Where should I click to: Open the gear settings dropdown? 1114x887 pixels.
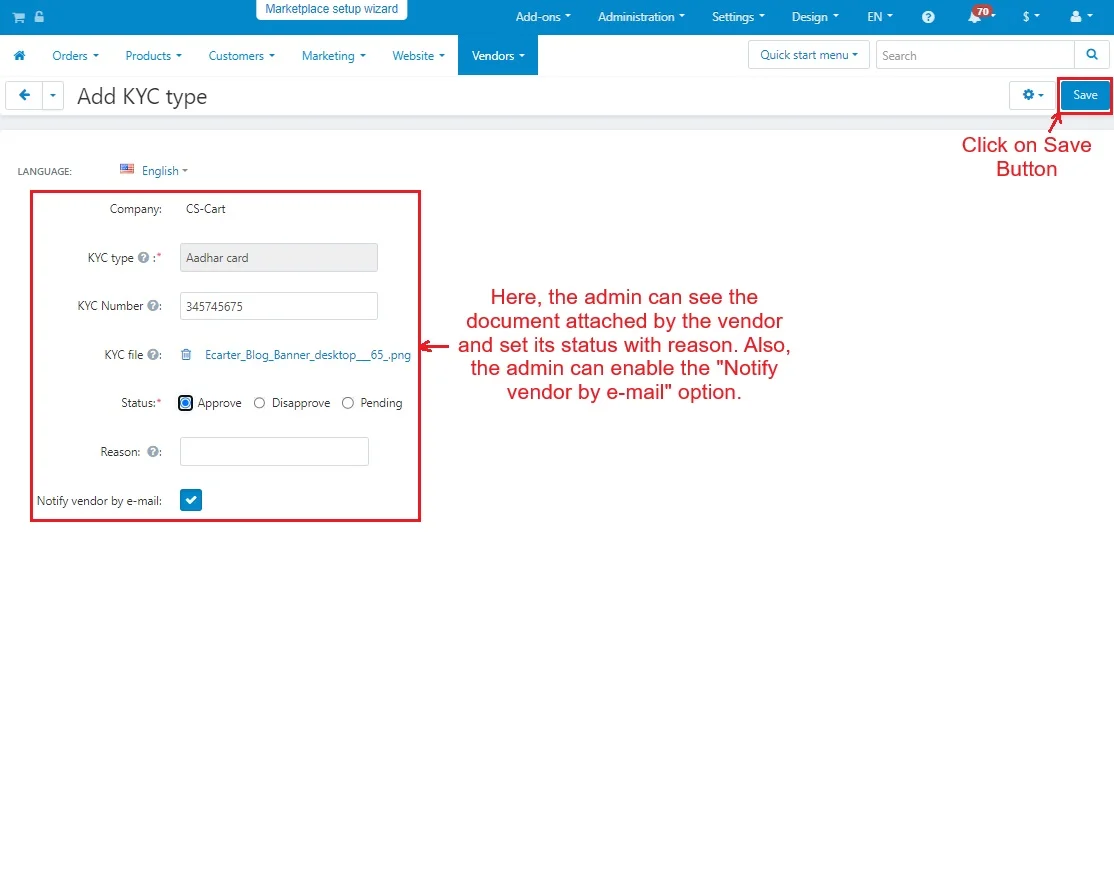tap(1032, 96)
